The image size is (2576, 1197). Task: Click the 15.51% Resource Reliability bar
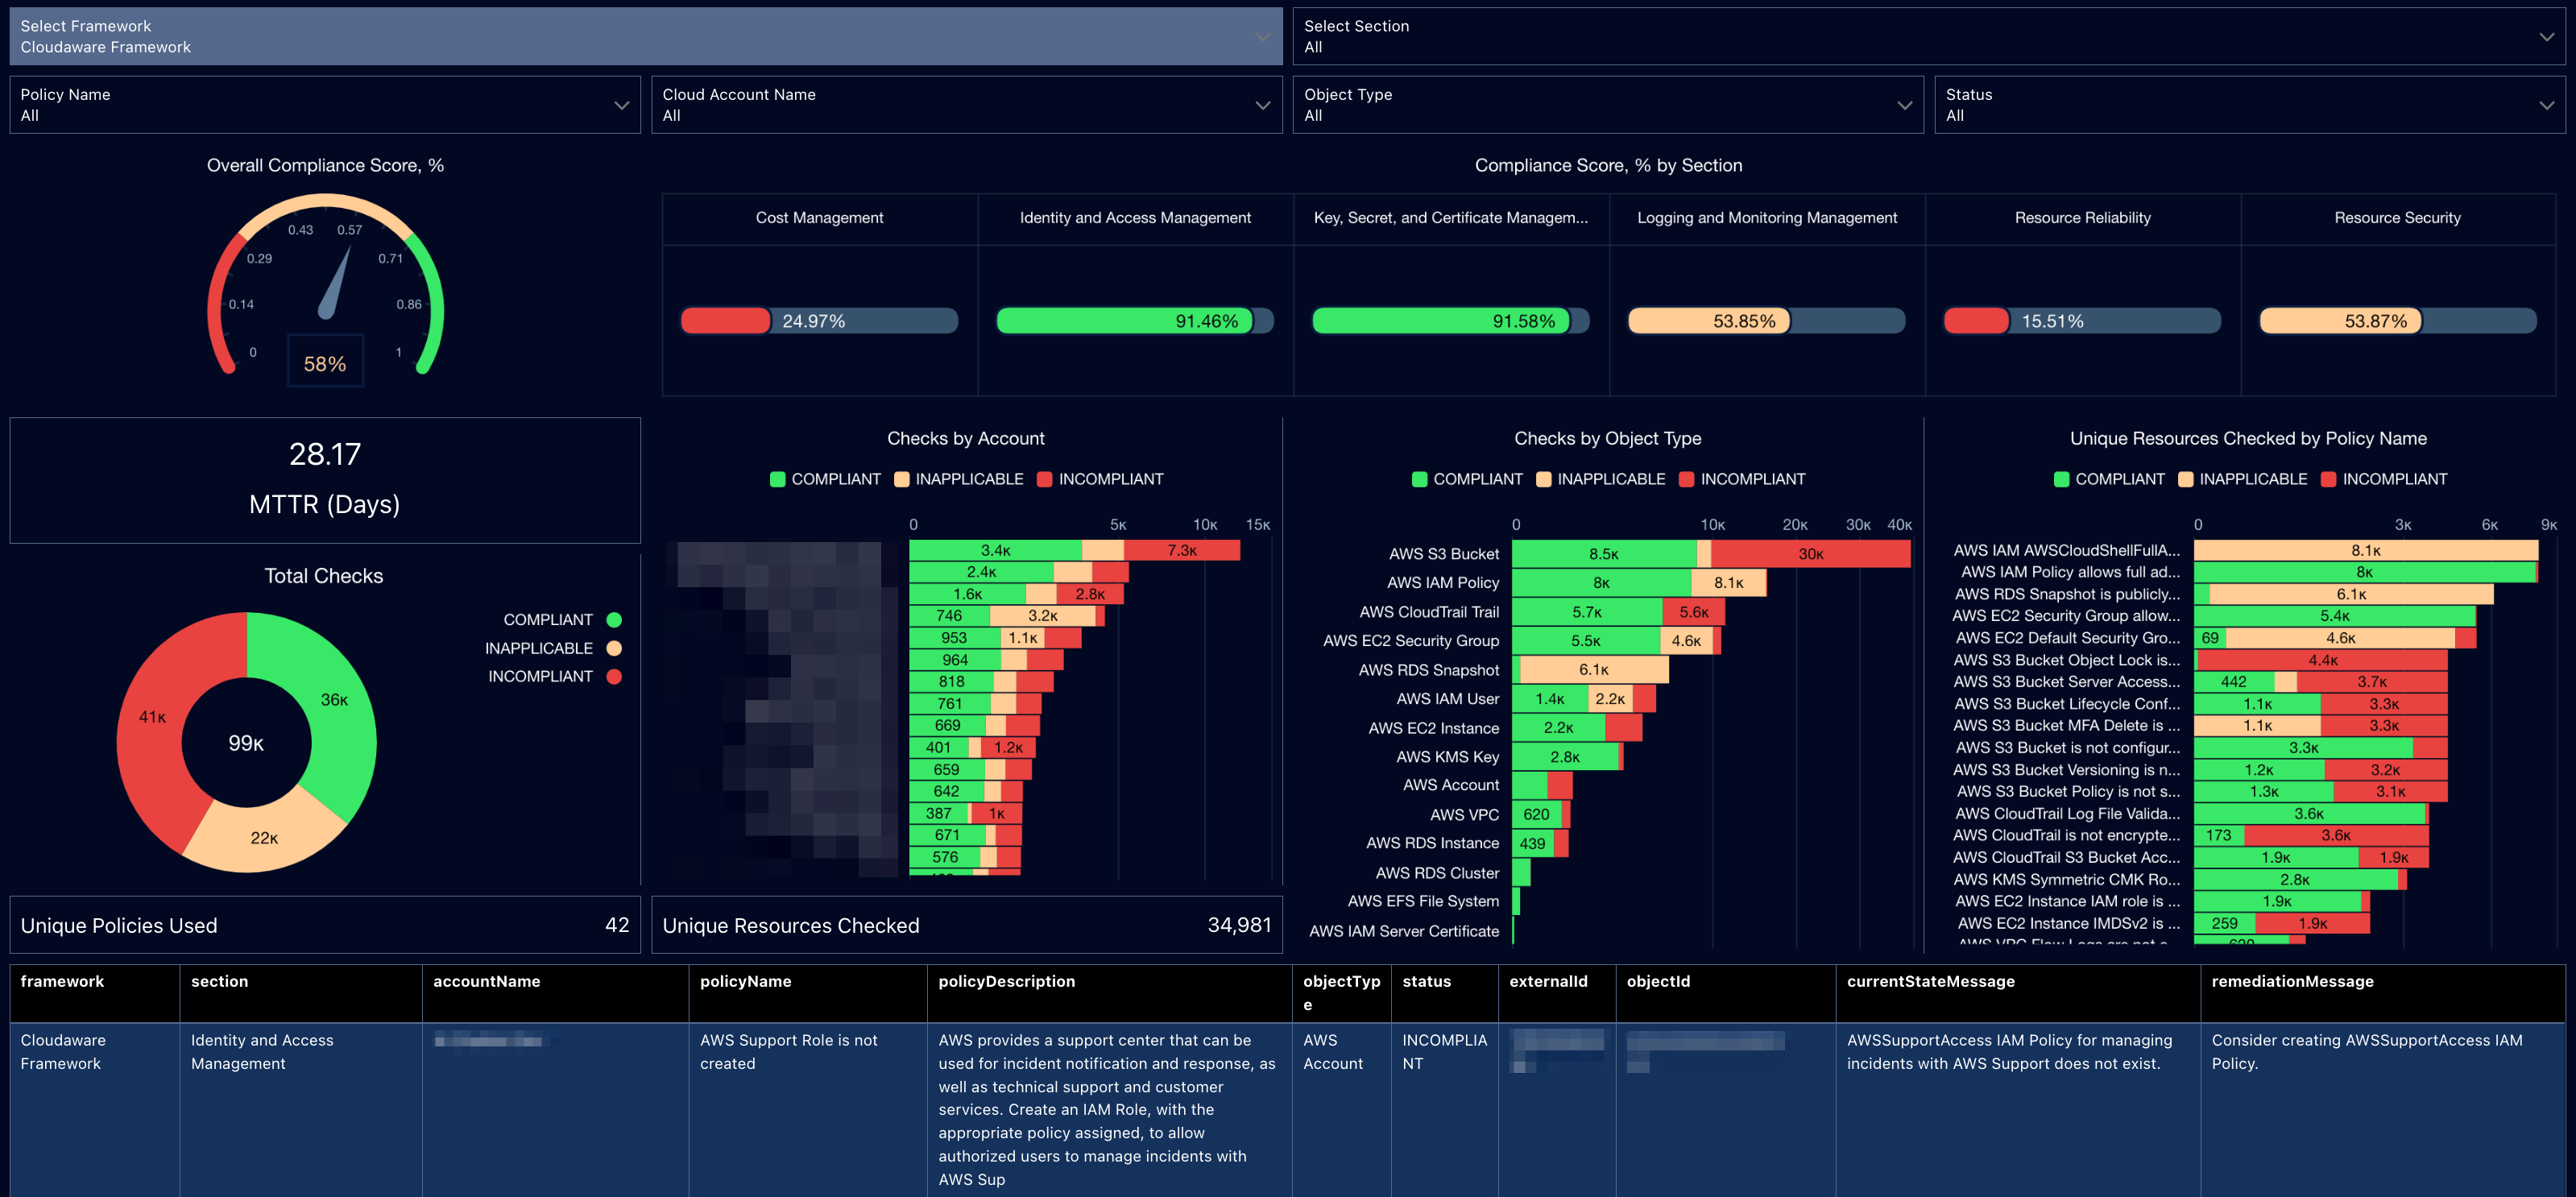pos(2083,321)
